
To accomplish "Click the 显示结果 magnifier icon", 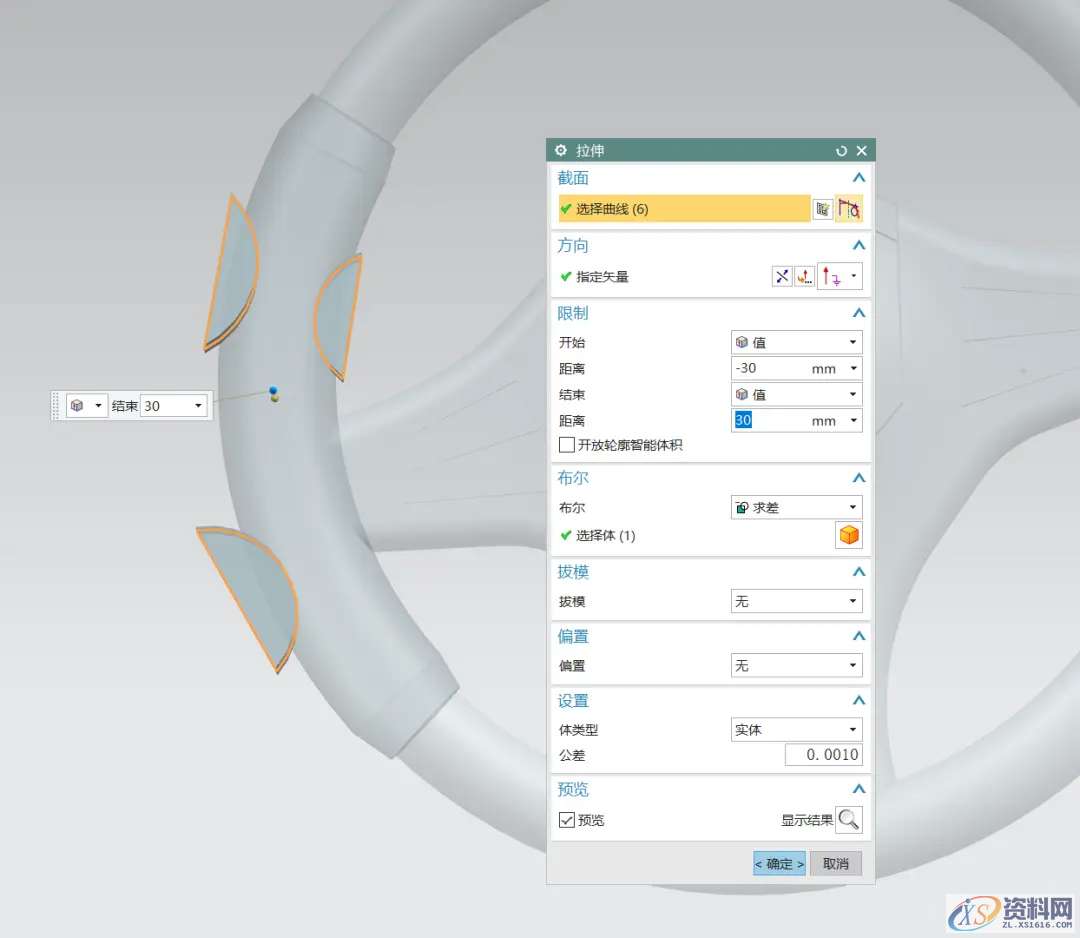I will (x=849, y=820).
